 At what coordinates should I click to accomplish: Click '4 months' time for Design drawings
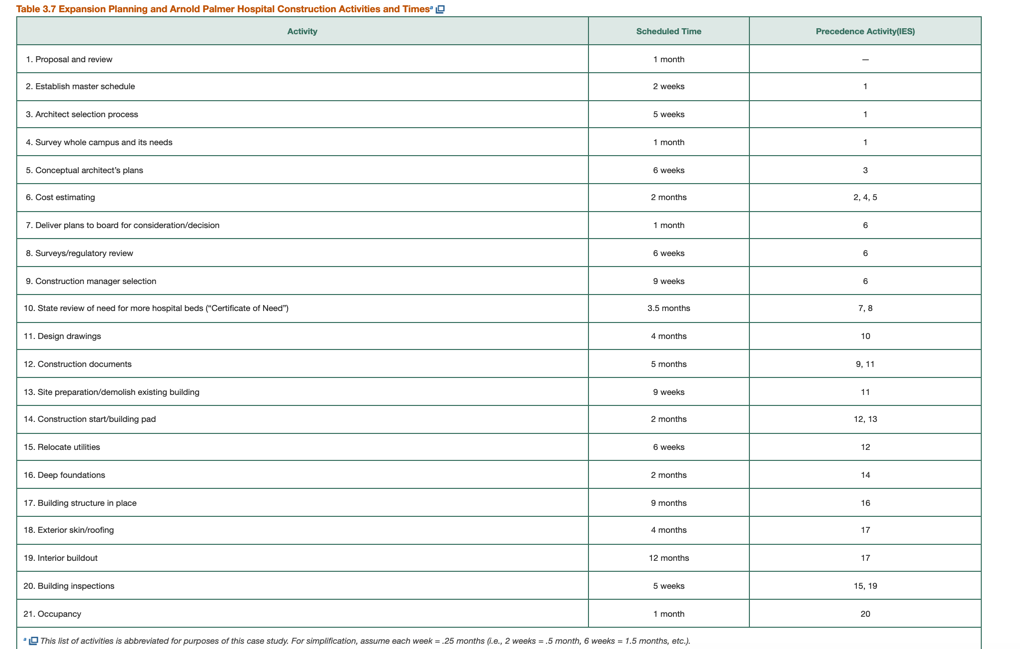[669, 336]
